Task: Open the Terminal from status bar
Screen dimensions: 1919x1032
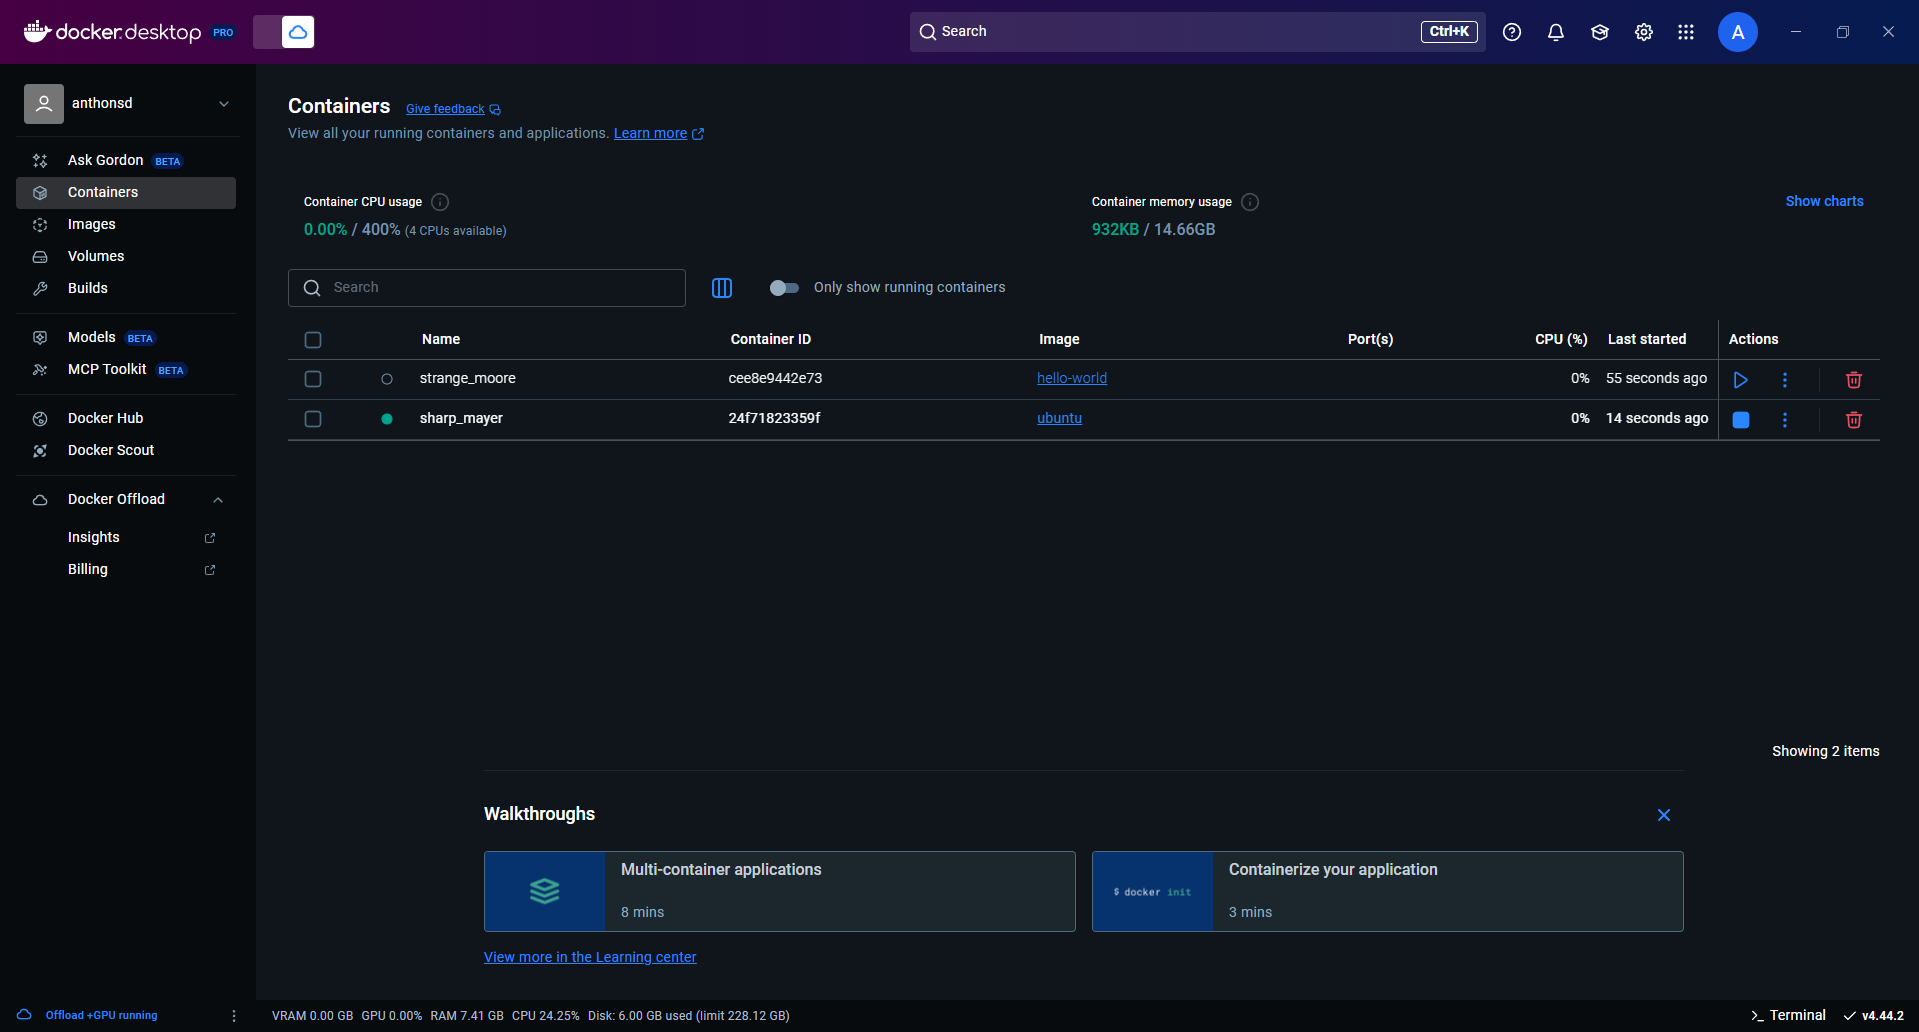Action: [1788, 1015]
